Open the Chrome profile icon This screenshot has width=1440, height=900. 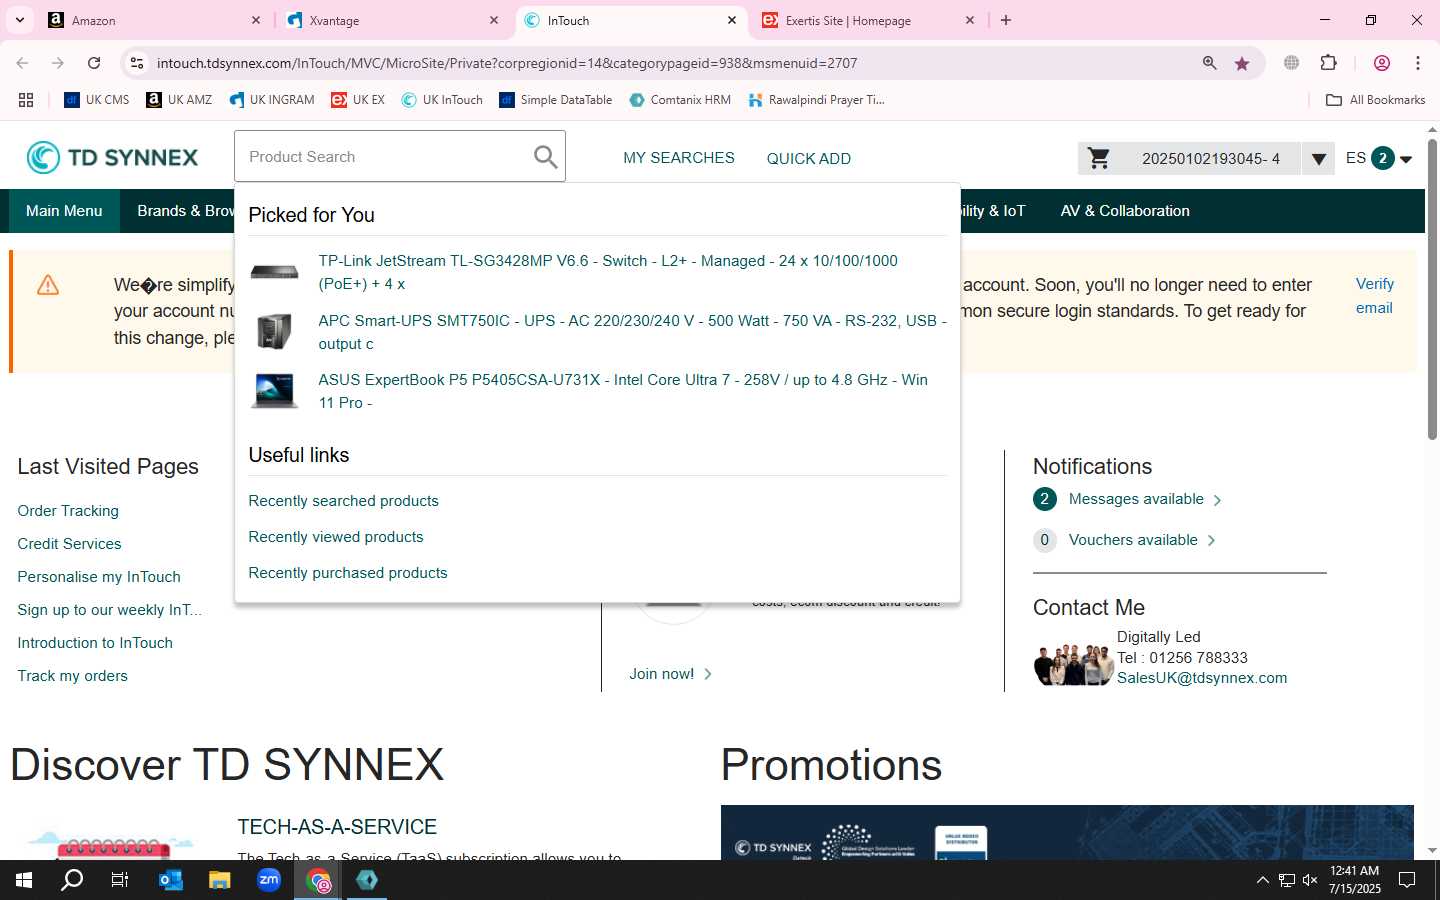1382,63
